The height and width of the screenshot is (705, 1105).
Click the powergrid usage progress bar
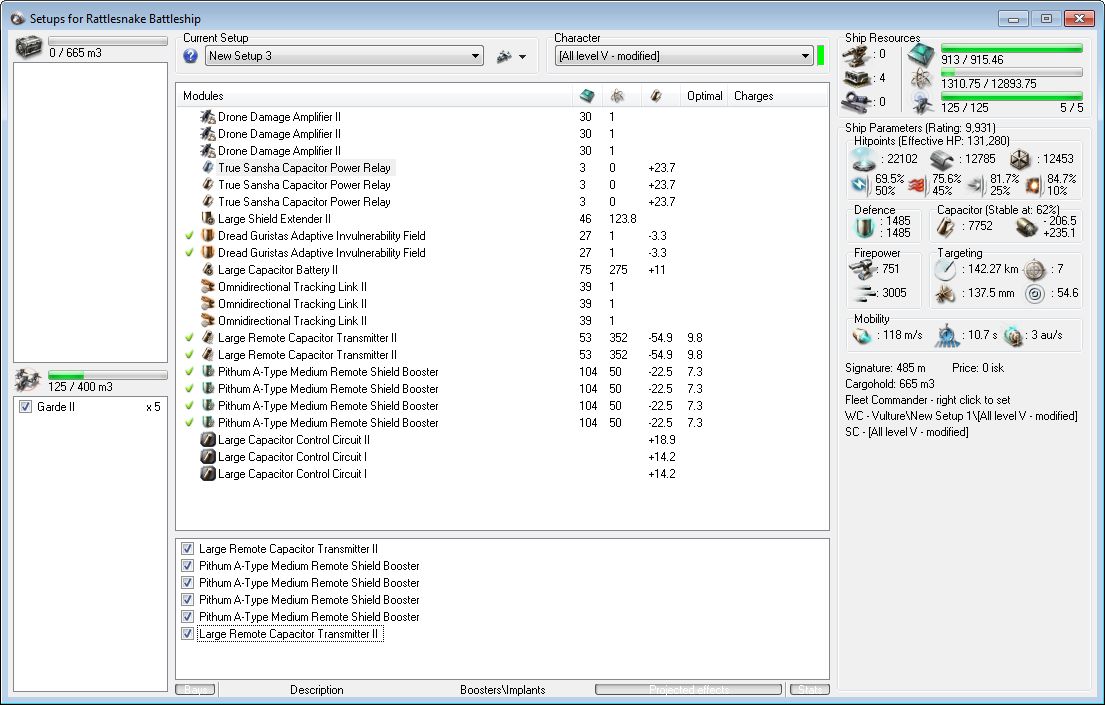1011,73
